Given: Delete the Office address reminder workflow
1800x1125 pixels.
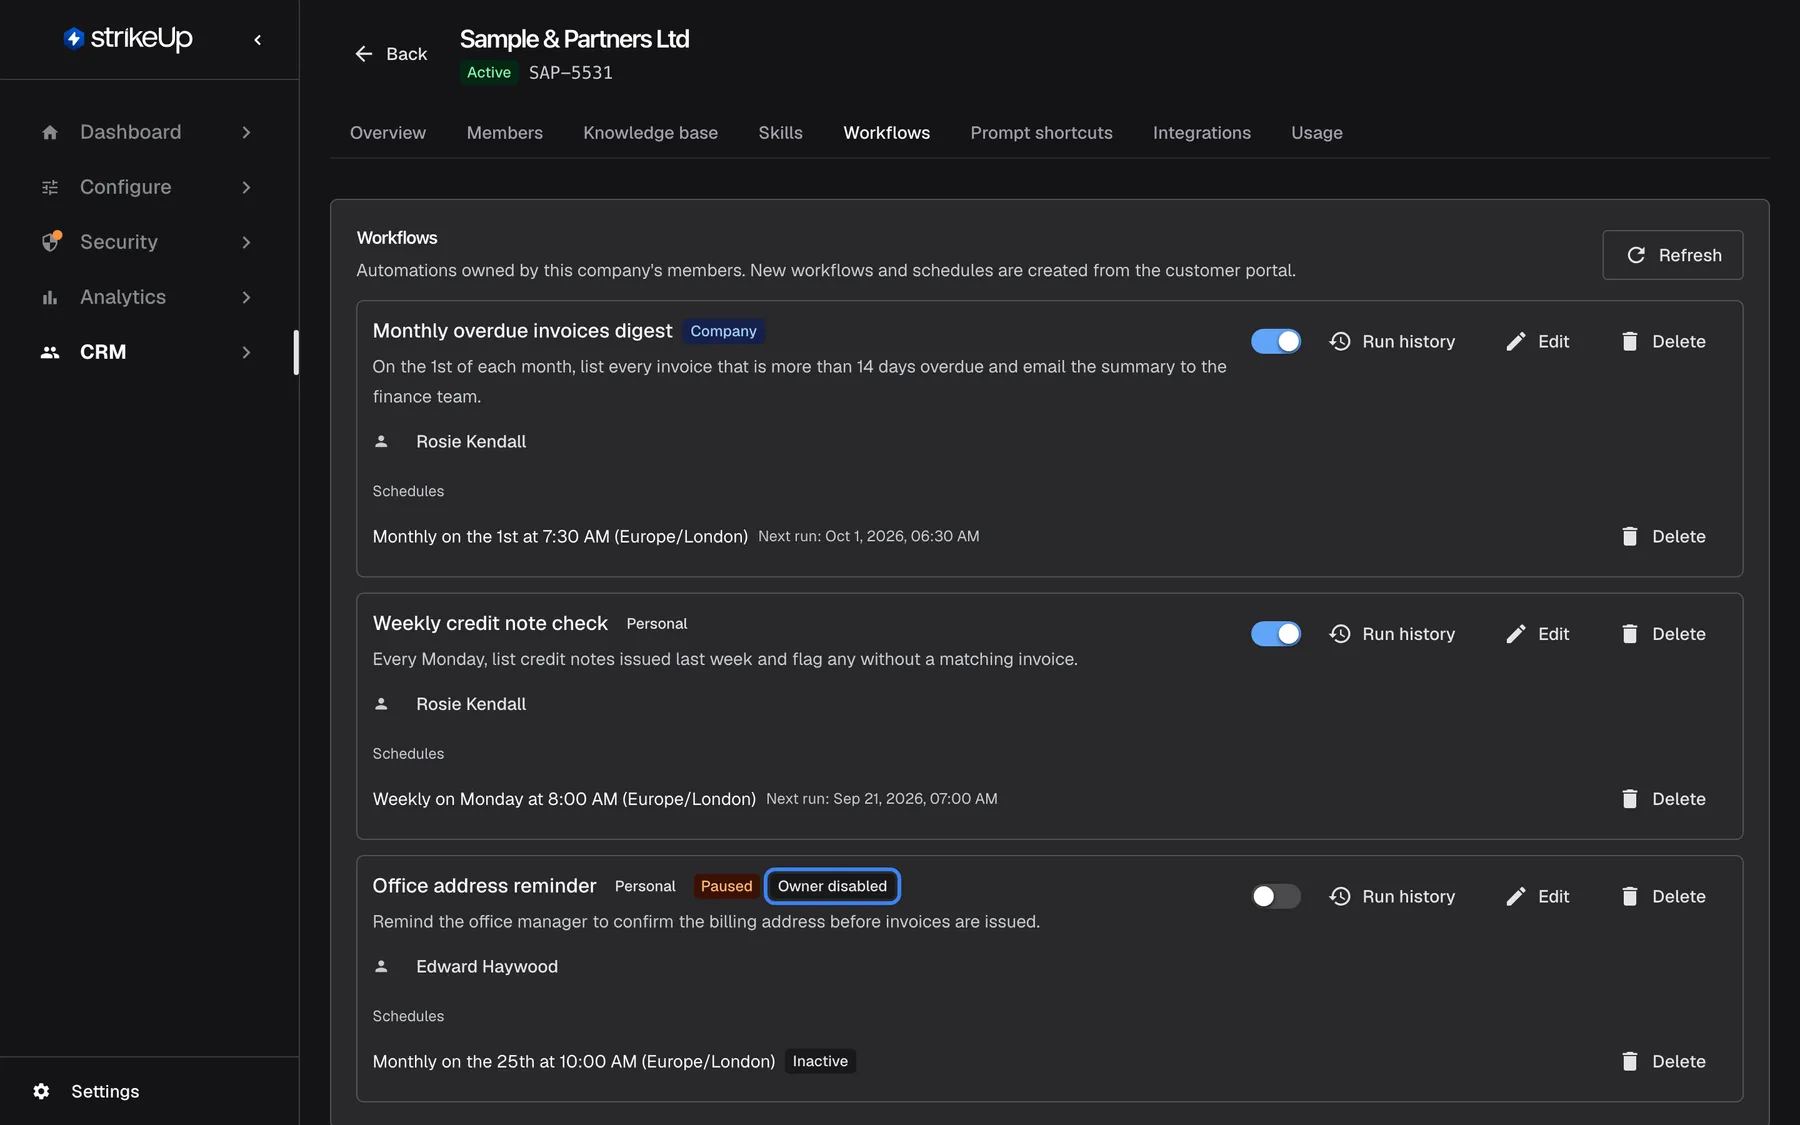Looking at the screenshot, I should (1663, 896).
